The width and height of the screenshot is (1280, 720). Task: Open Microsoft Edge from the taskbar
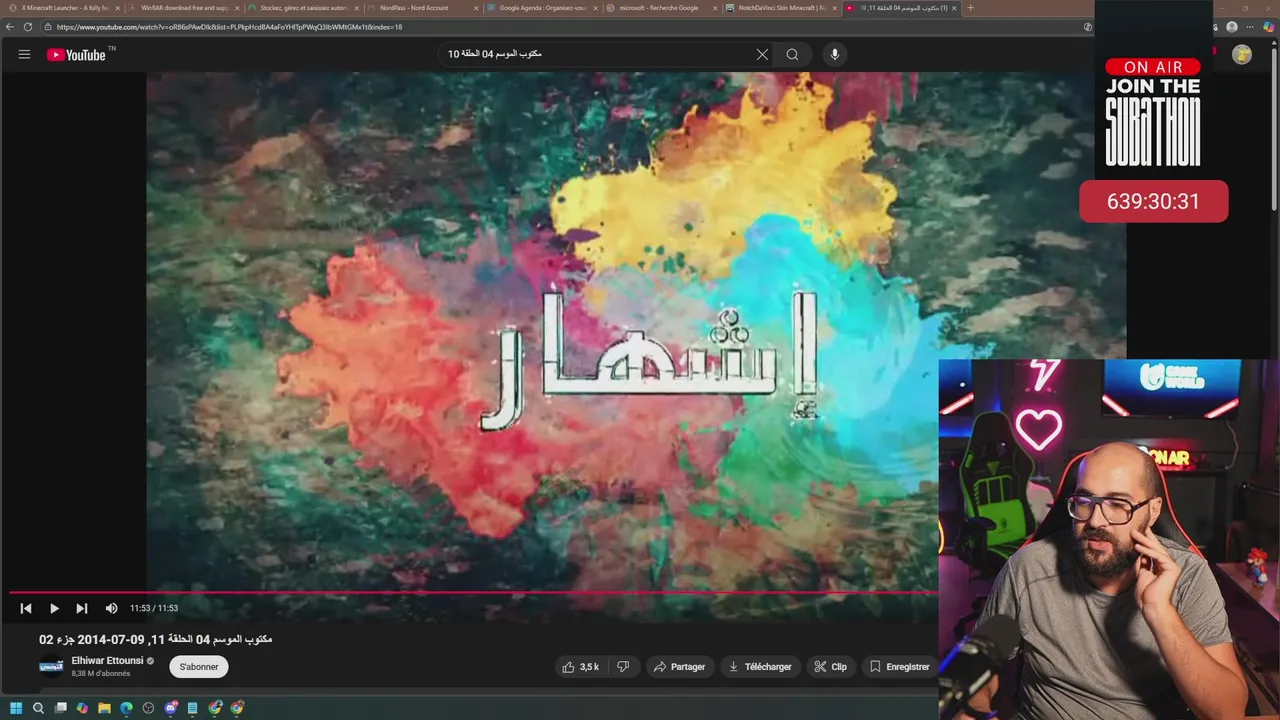coord(126,708)
